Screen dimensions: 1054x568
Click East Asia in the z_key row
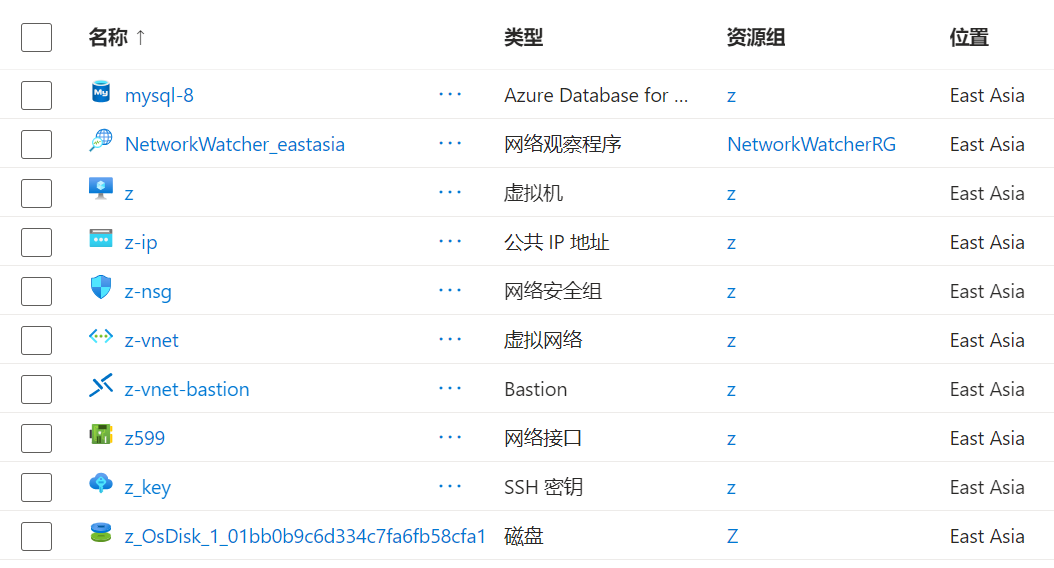coord(987,487)
